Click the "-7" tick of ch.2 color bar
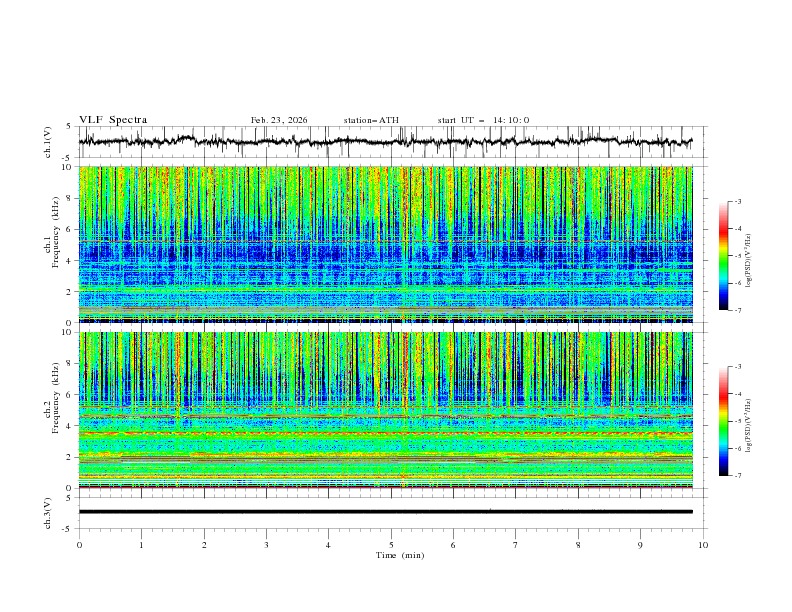 (737, 476)
